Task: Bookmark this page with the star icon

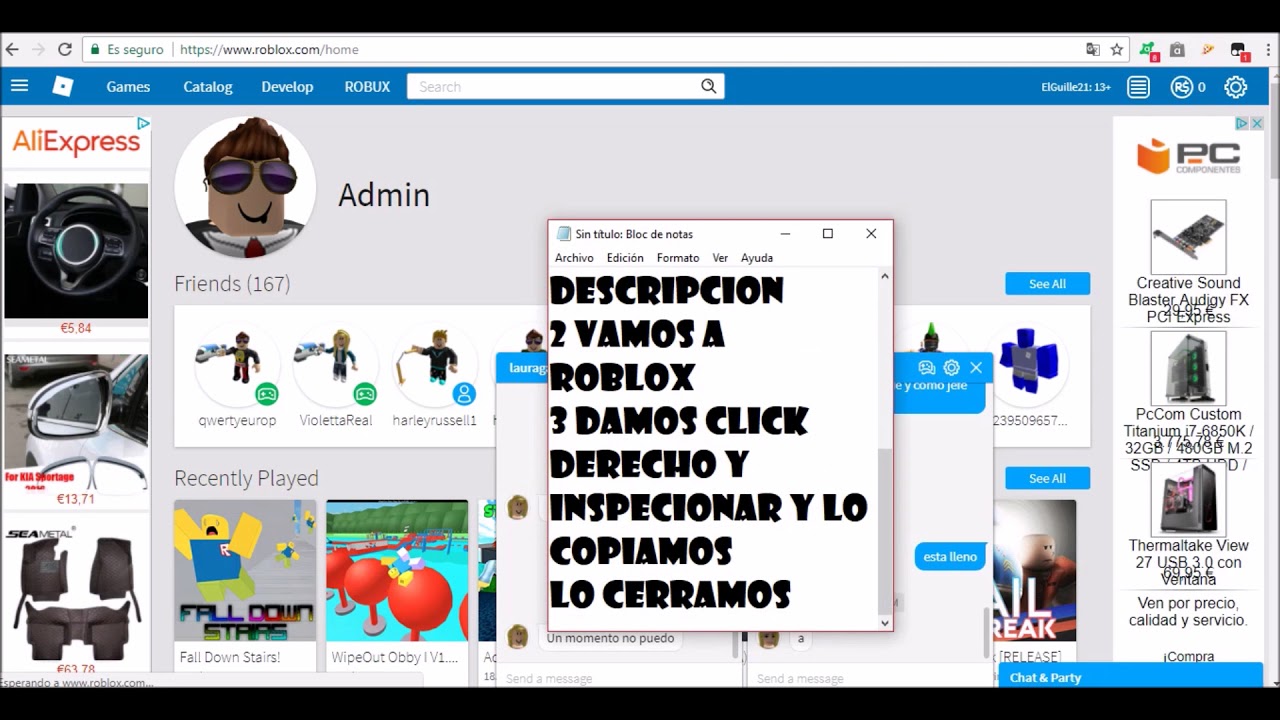Action: [1117, 49]
